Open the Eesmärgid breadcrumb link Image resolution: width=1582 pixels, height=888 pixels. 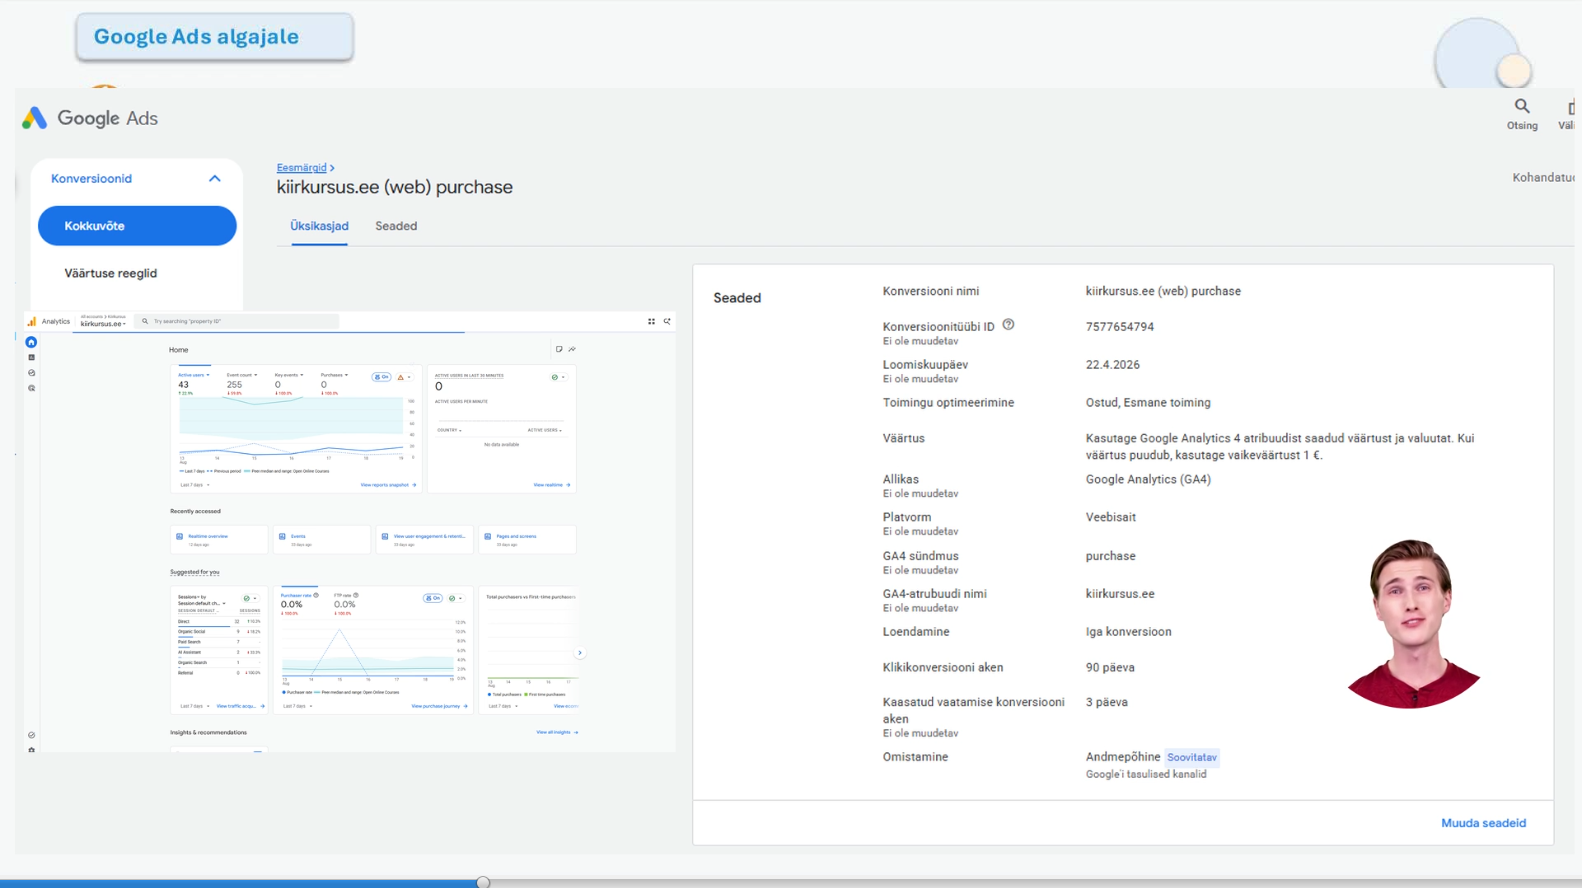pos(301,167)
